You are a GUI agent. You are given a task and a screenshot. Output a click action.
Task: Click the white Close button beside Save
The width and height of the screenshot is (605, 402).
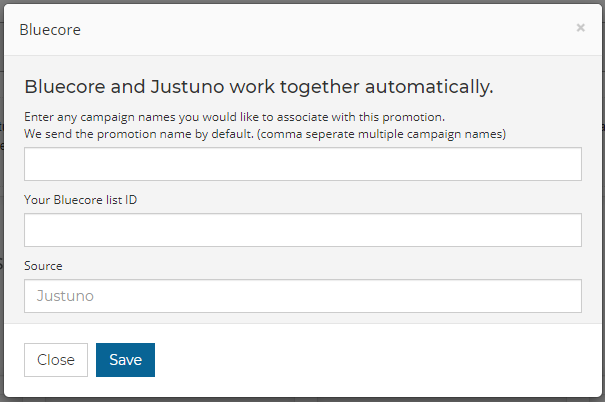coord(56,360)
